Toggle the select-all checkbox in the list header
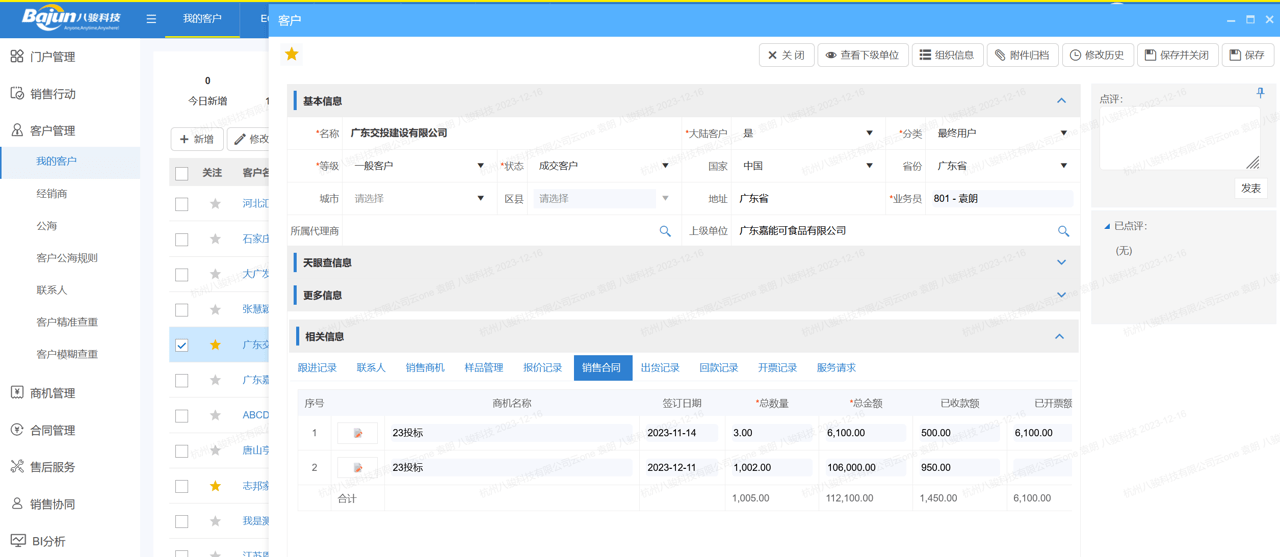The image size is (1280, 557). [x=182, y=173]
